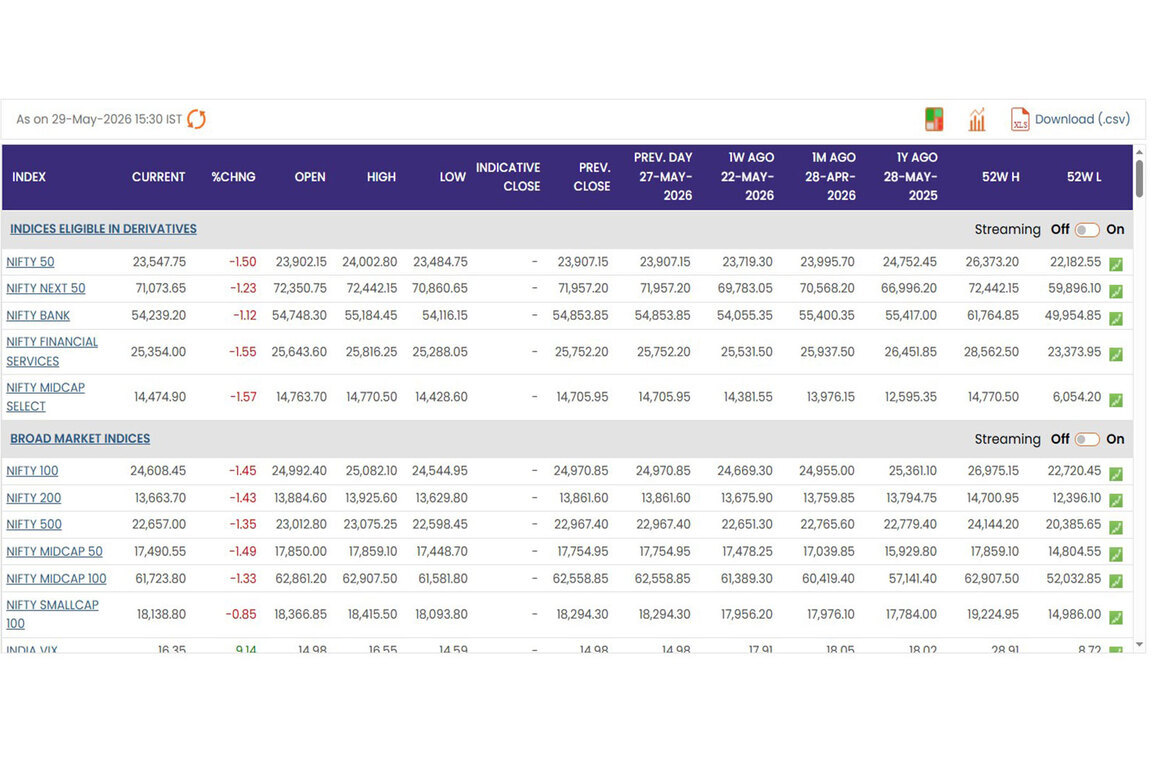
Task: Click the XLS file download icon
Action: point(1020,119)
